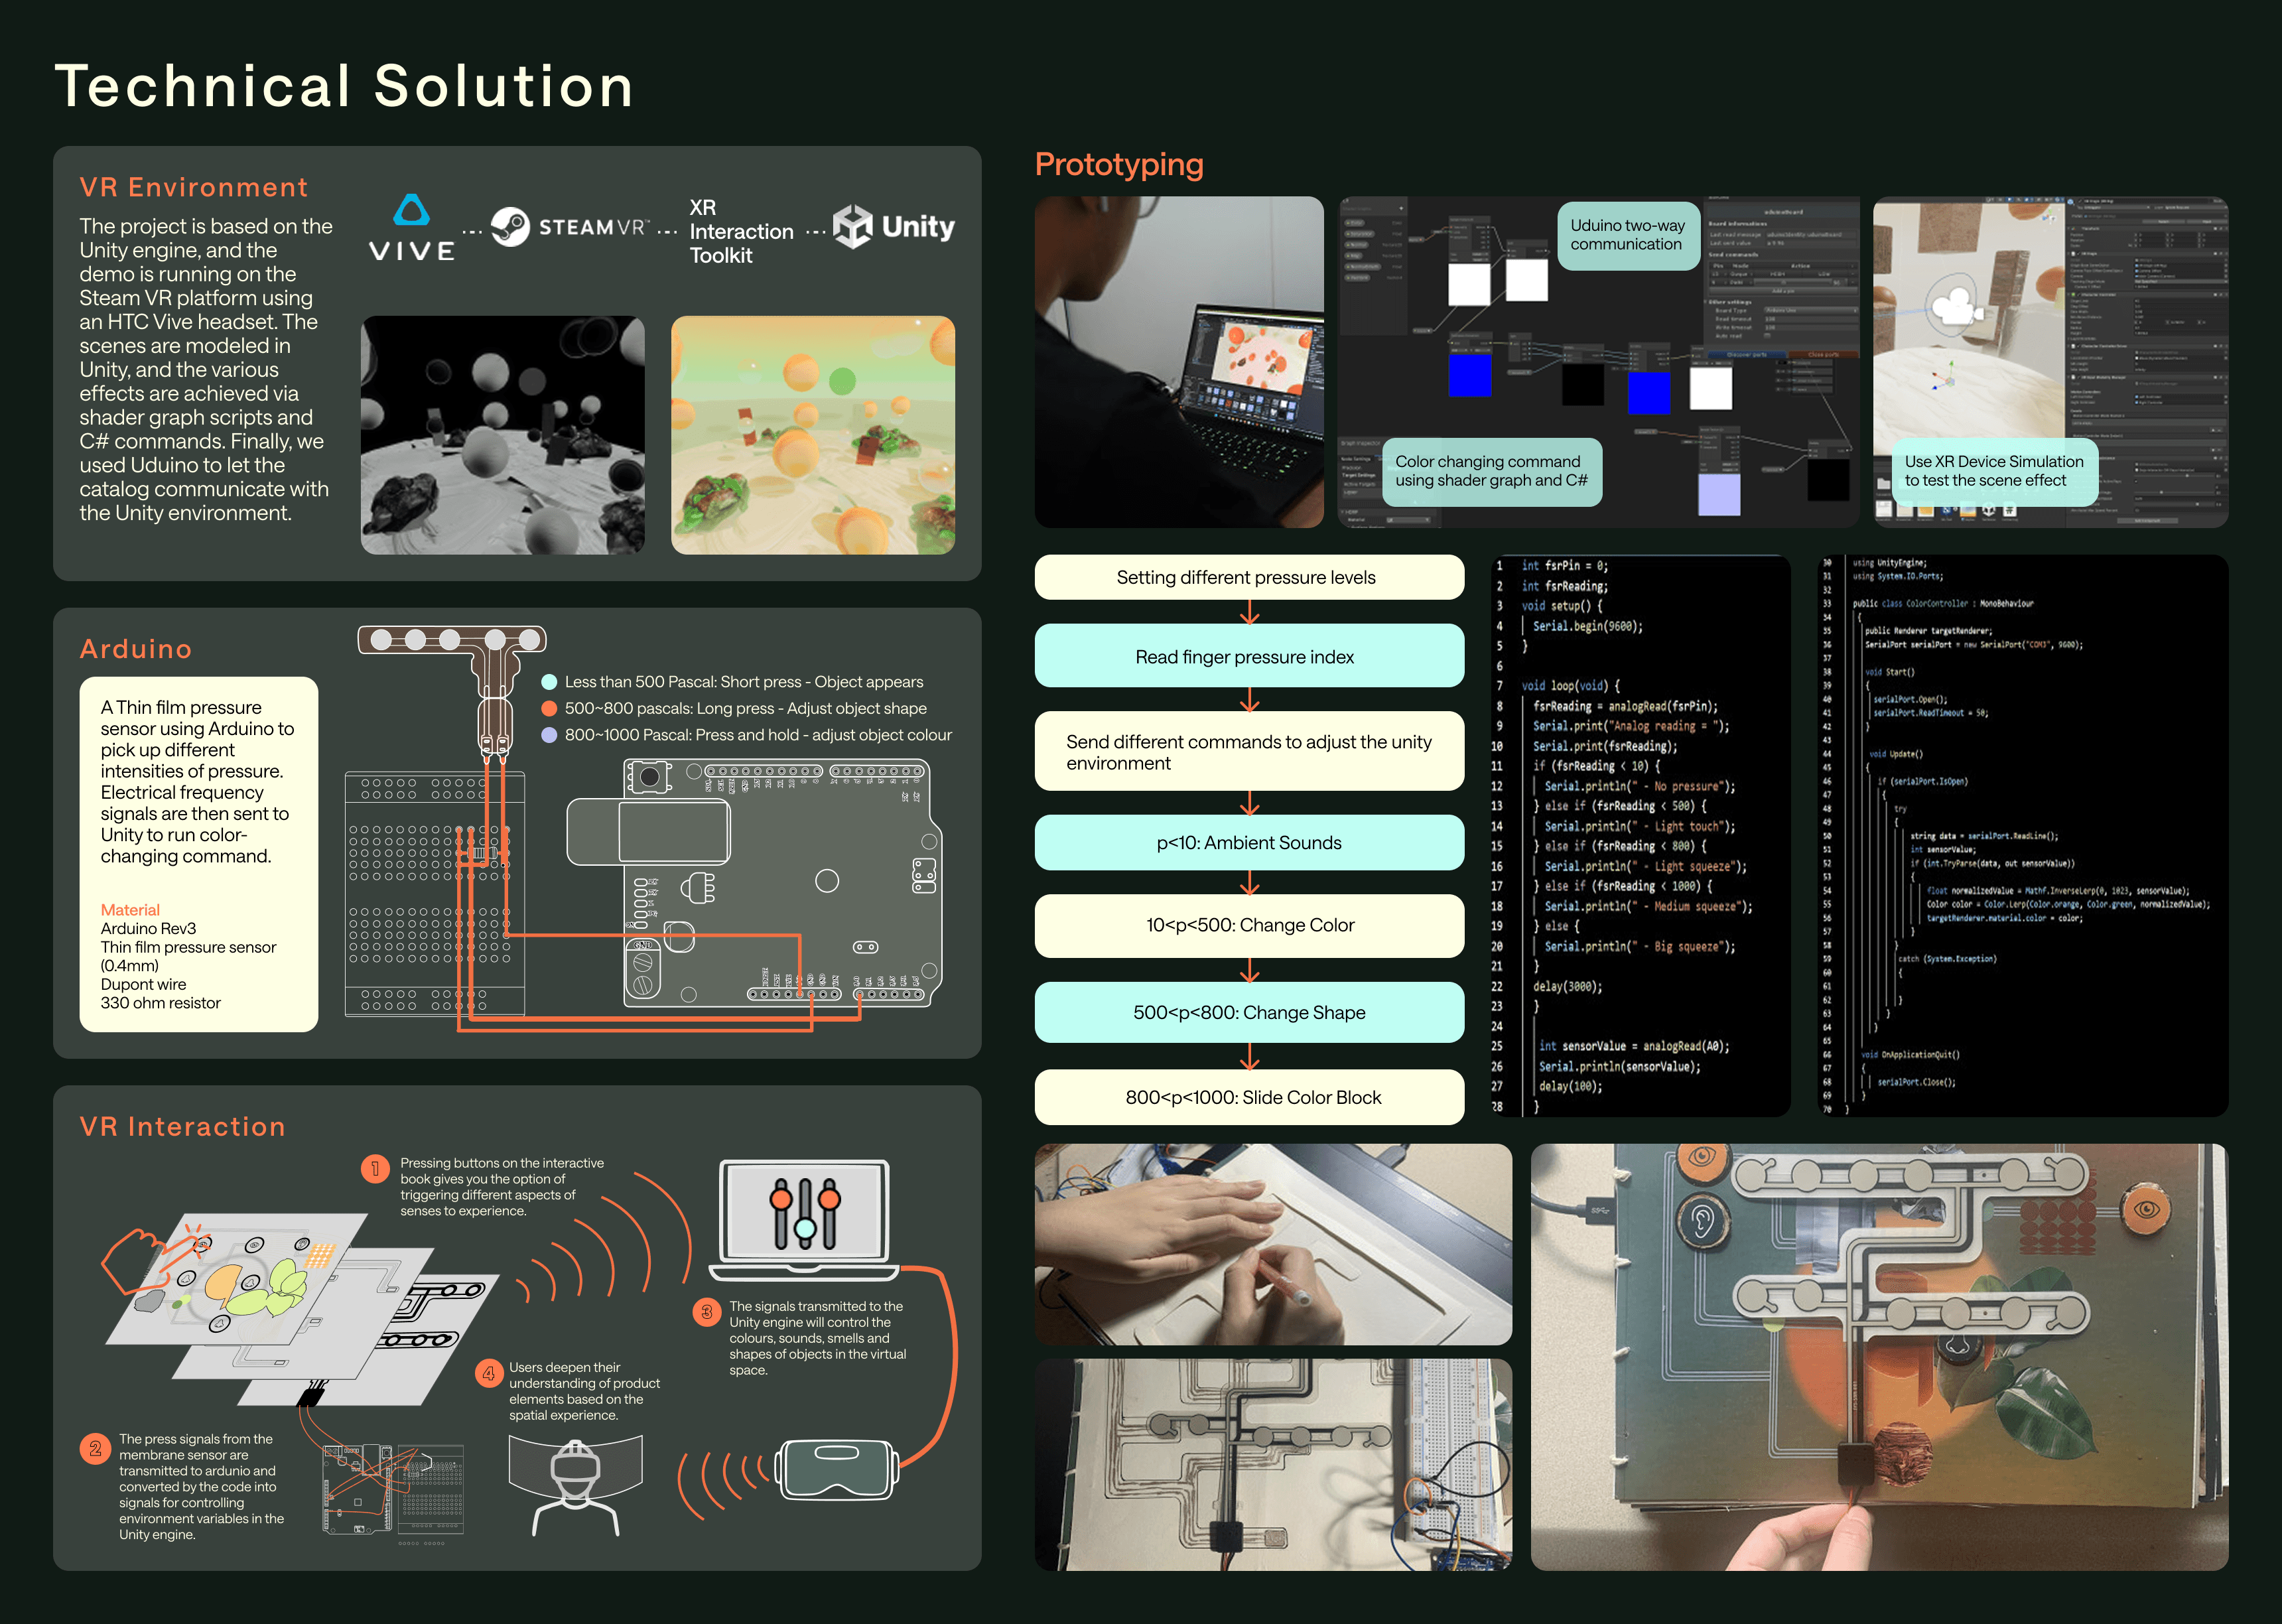Click the lavender press-and-hold legend dot
This screenshot has height=1624, width=2282.
549,735
